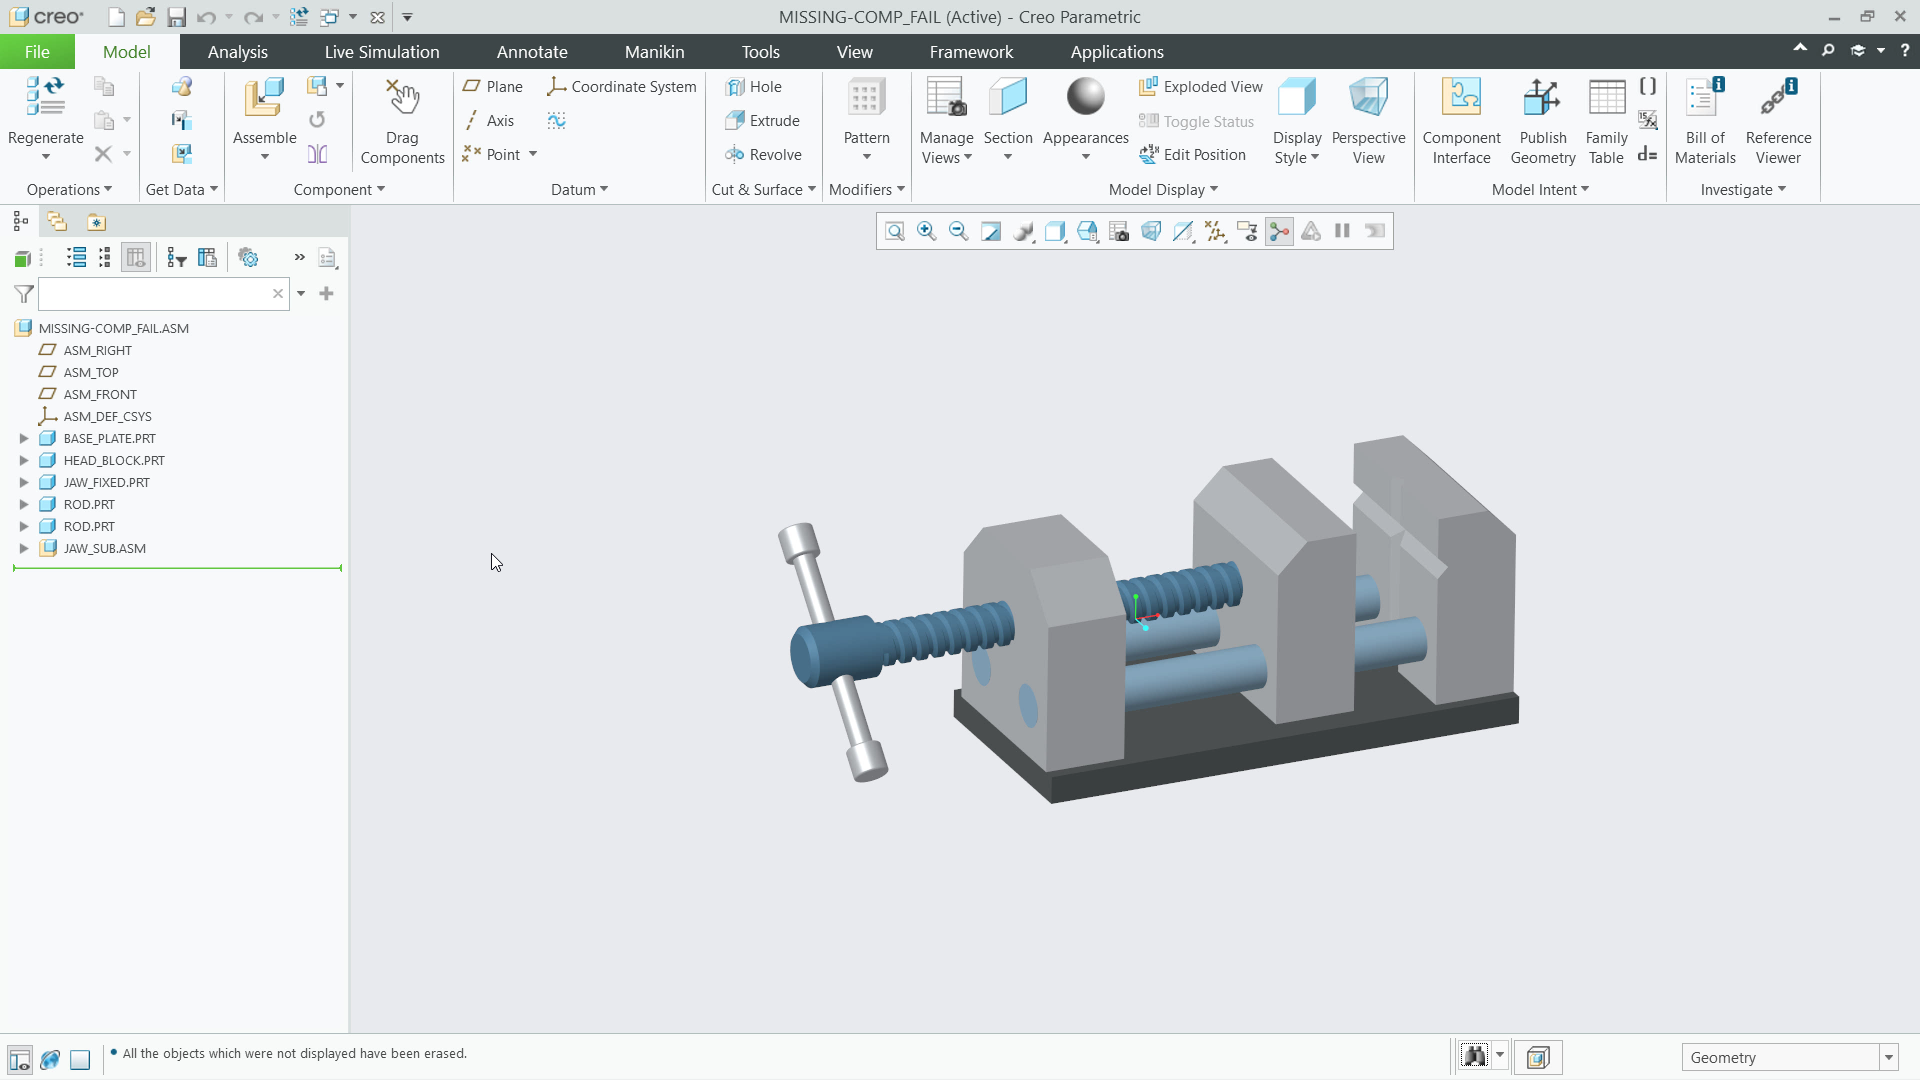
Task: Launch the Reference Viewer
Action: click(1778, 121)
